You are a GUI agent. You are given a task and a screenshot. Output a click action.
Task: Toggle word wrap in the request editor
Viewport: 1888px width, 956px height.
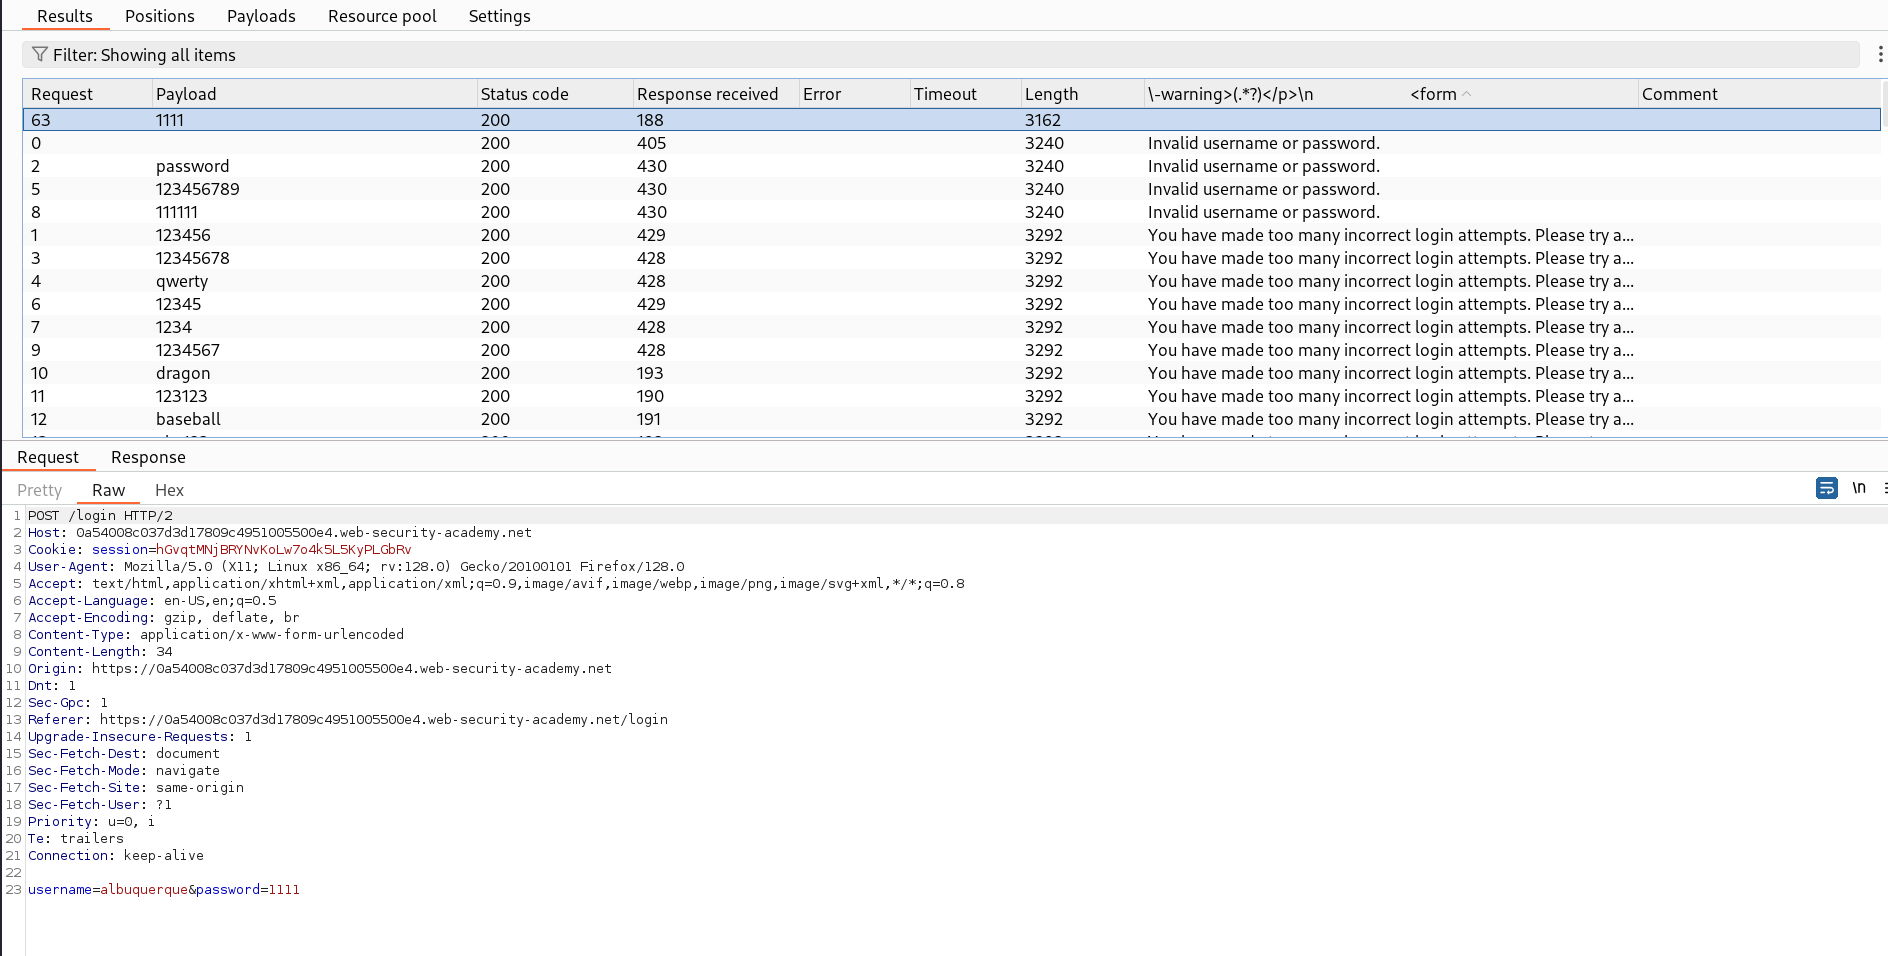[1827, 488]
